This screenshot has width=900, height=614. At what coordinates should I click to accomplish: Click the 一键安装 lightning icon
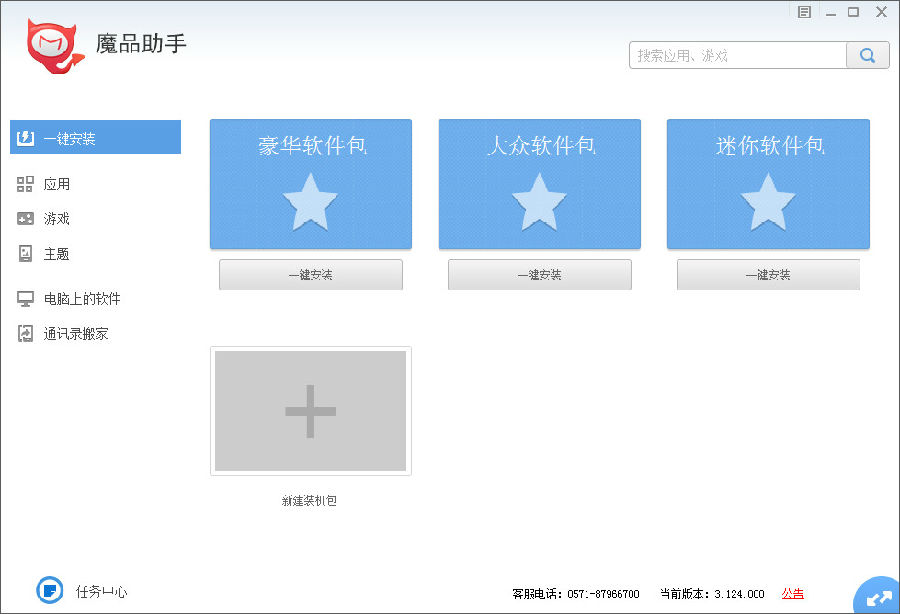(x=25, y=138)
